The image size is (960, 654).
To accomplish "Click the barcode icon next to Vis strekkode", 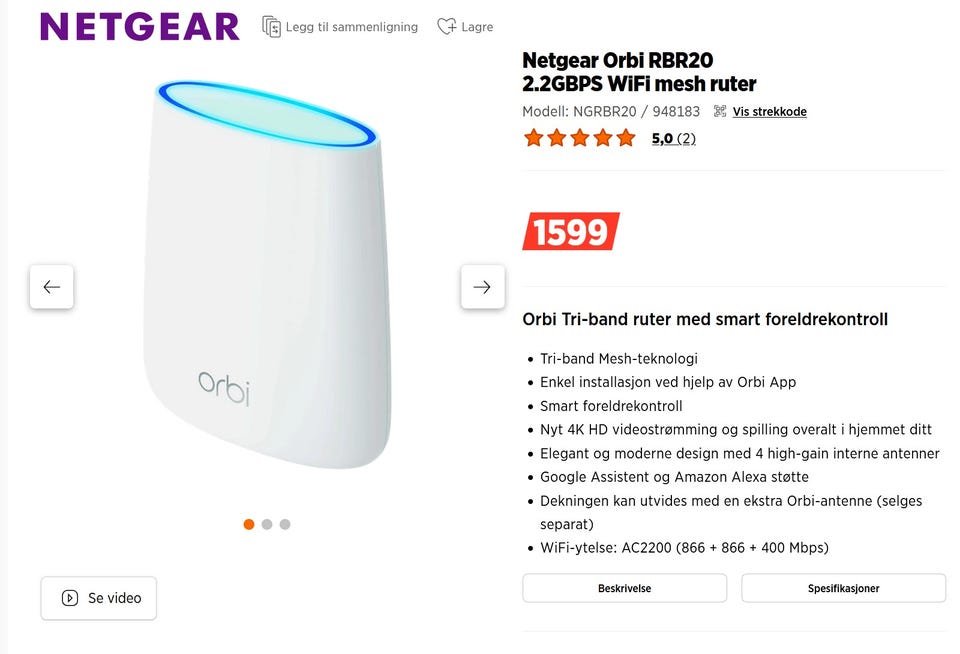I will [x=720, y=111].
